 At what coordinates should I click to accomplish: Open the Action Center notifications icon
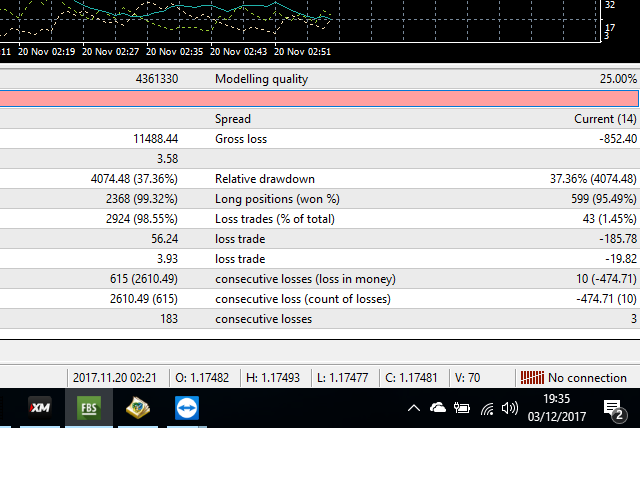[x=613, y=408]
